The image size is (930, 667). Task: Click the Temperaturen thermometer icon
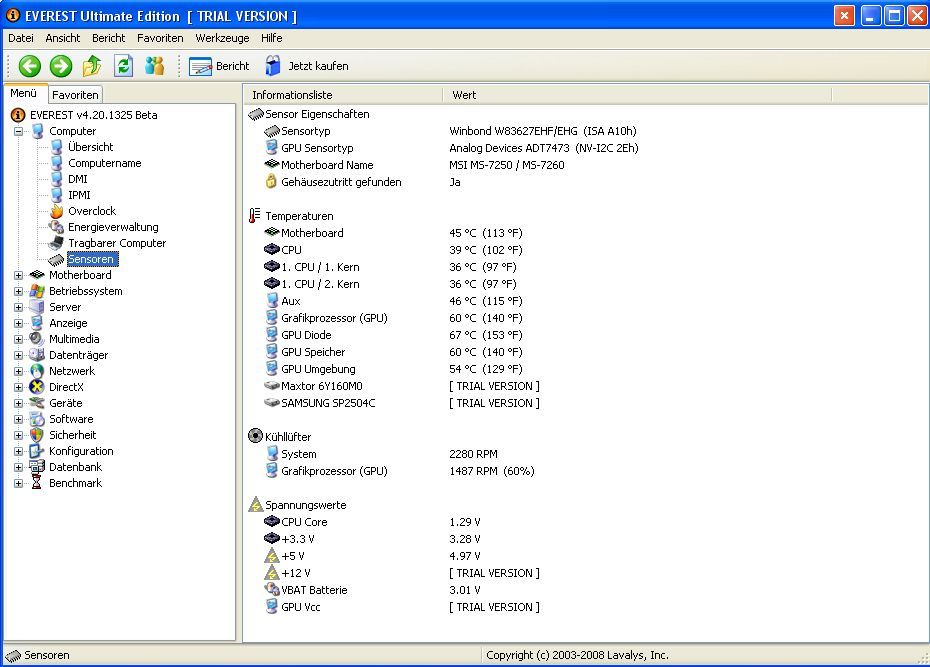coord(255,216)
